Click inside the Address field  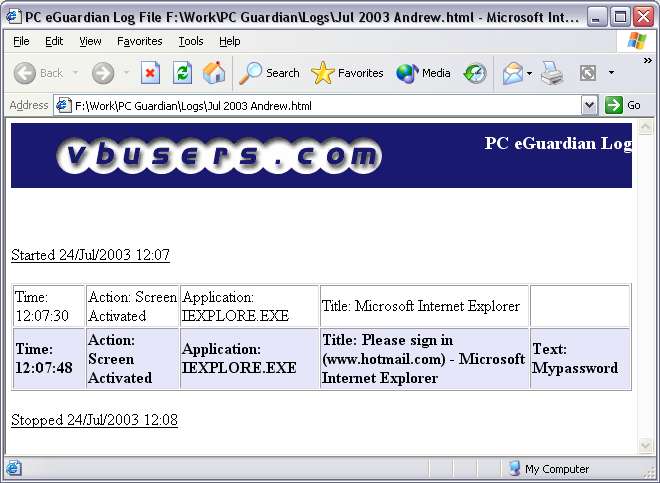click(320, 105)
